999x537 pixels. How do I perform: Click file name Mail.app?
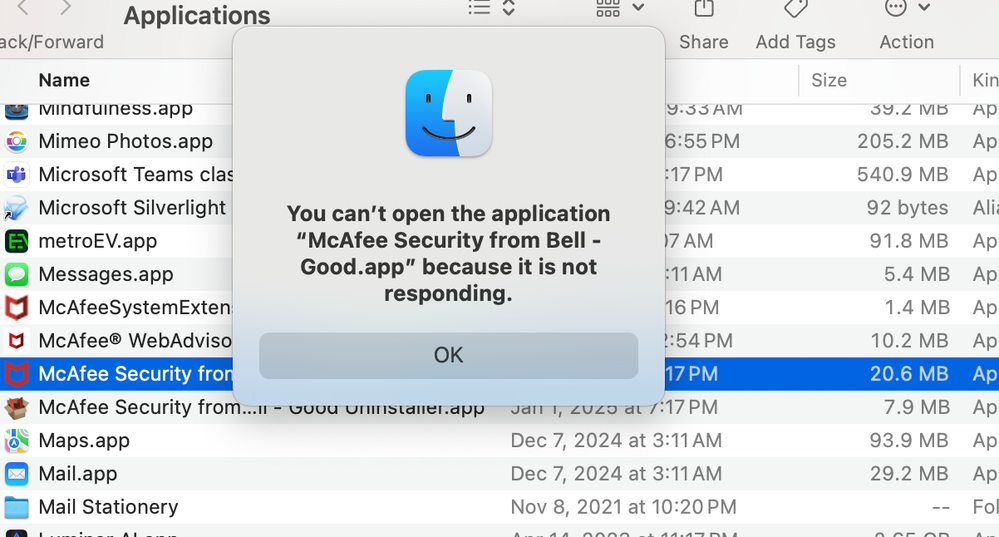78,474
